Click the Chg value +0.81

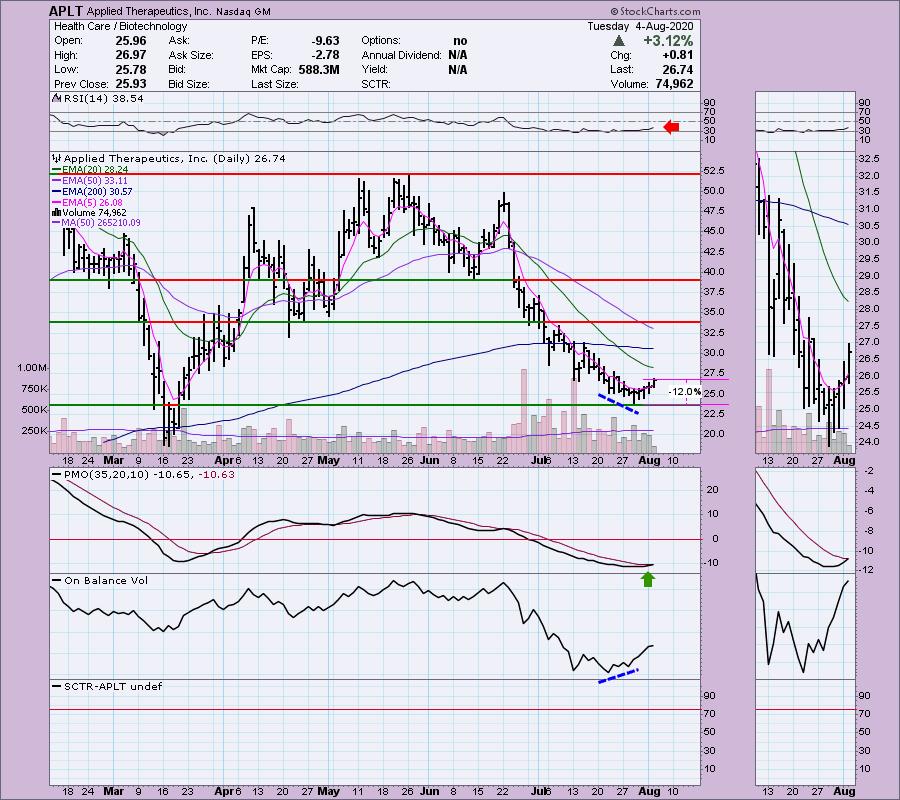click(x=678, y=55)
